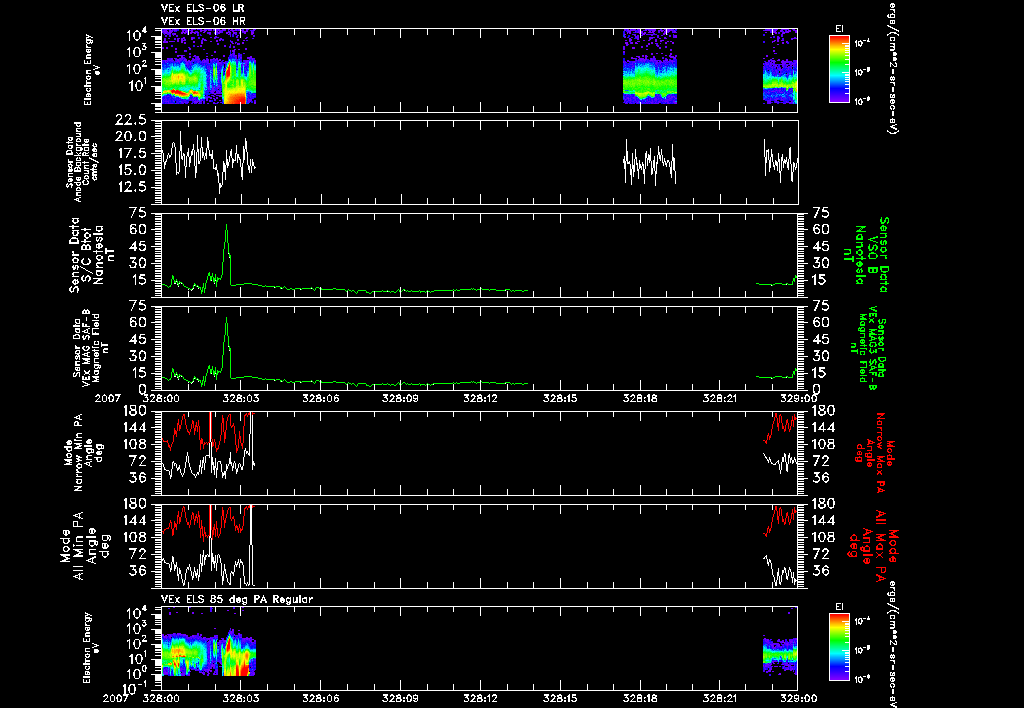Click the VEx ELS-06 LR title text
This screenshot has height=708, width=1024.
tap(203, 8)
